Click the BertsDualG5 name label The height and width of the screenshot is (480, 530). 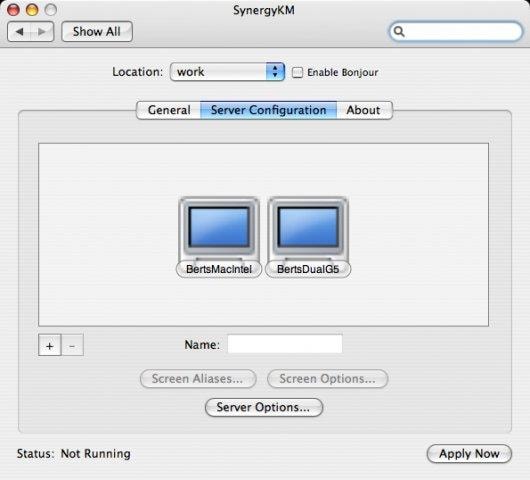tap(308, 269)
